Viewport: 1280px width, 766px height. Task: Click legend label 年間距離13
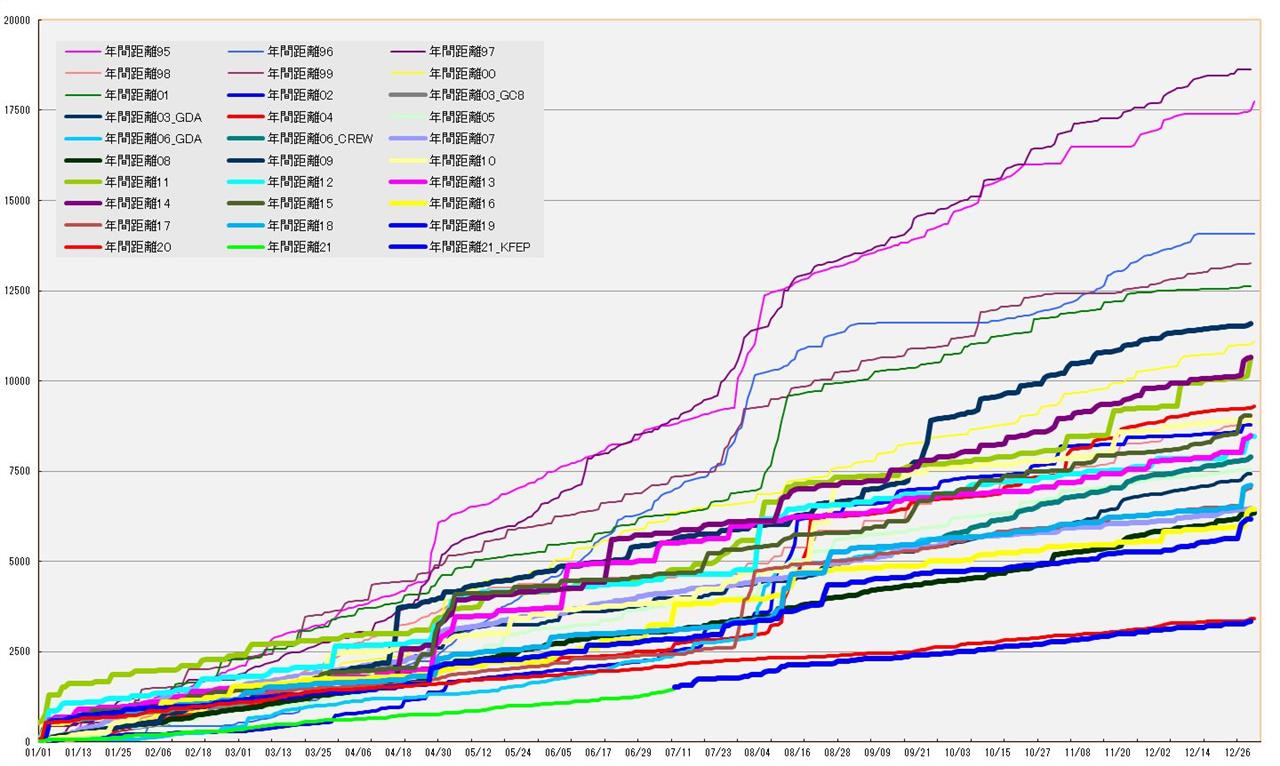[462, 182]
